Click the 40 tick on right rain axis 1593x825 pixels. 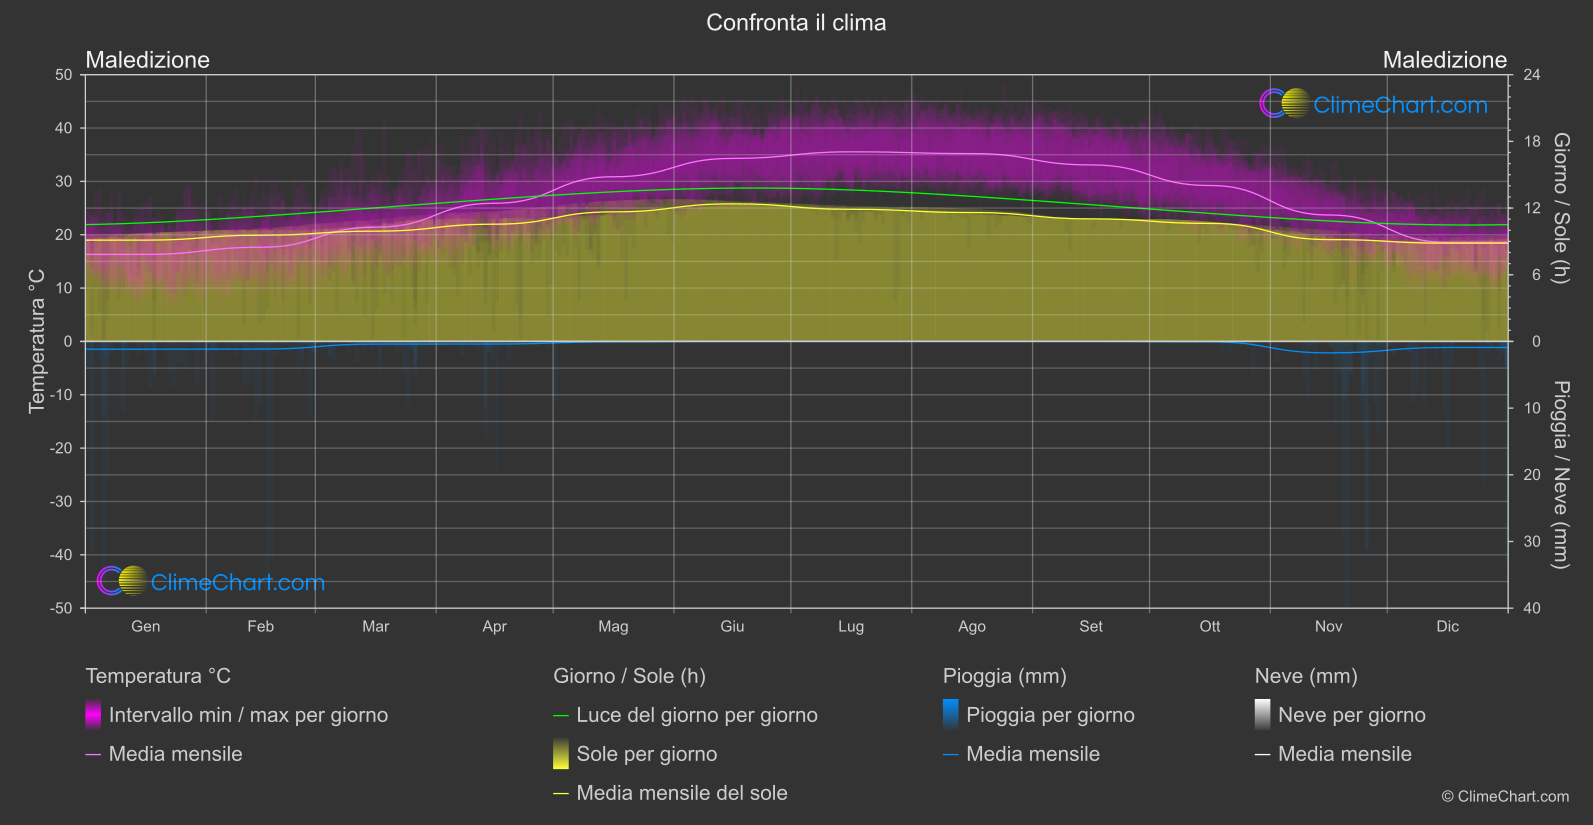[x=1531, y=608]
